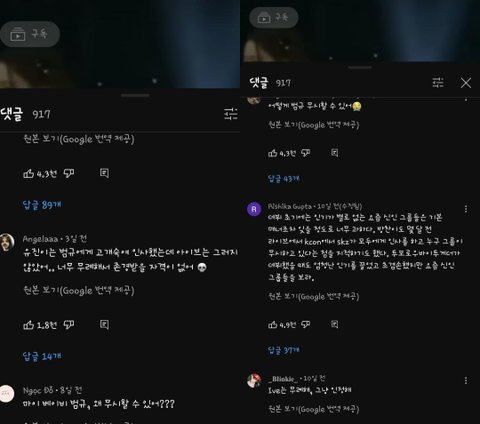Show original text under _Blinkie_ comment

click(x=314, y=409)
